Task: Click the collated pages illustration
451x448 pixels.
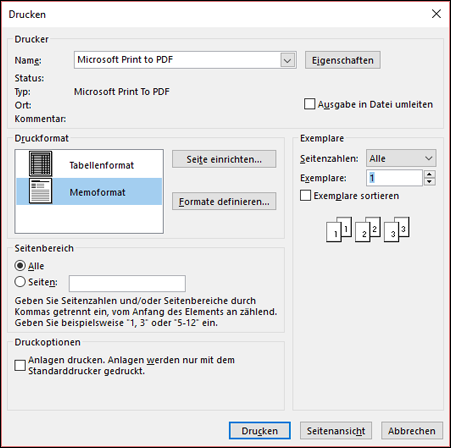Action: 368,229
